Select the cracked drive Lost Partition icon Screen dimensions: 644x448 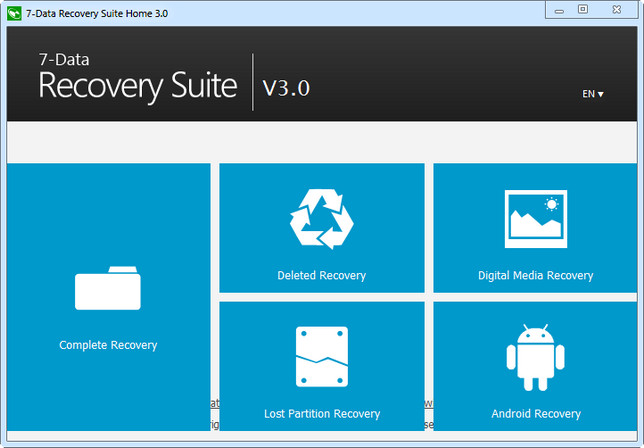pos(321,357)
